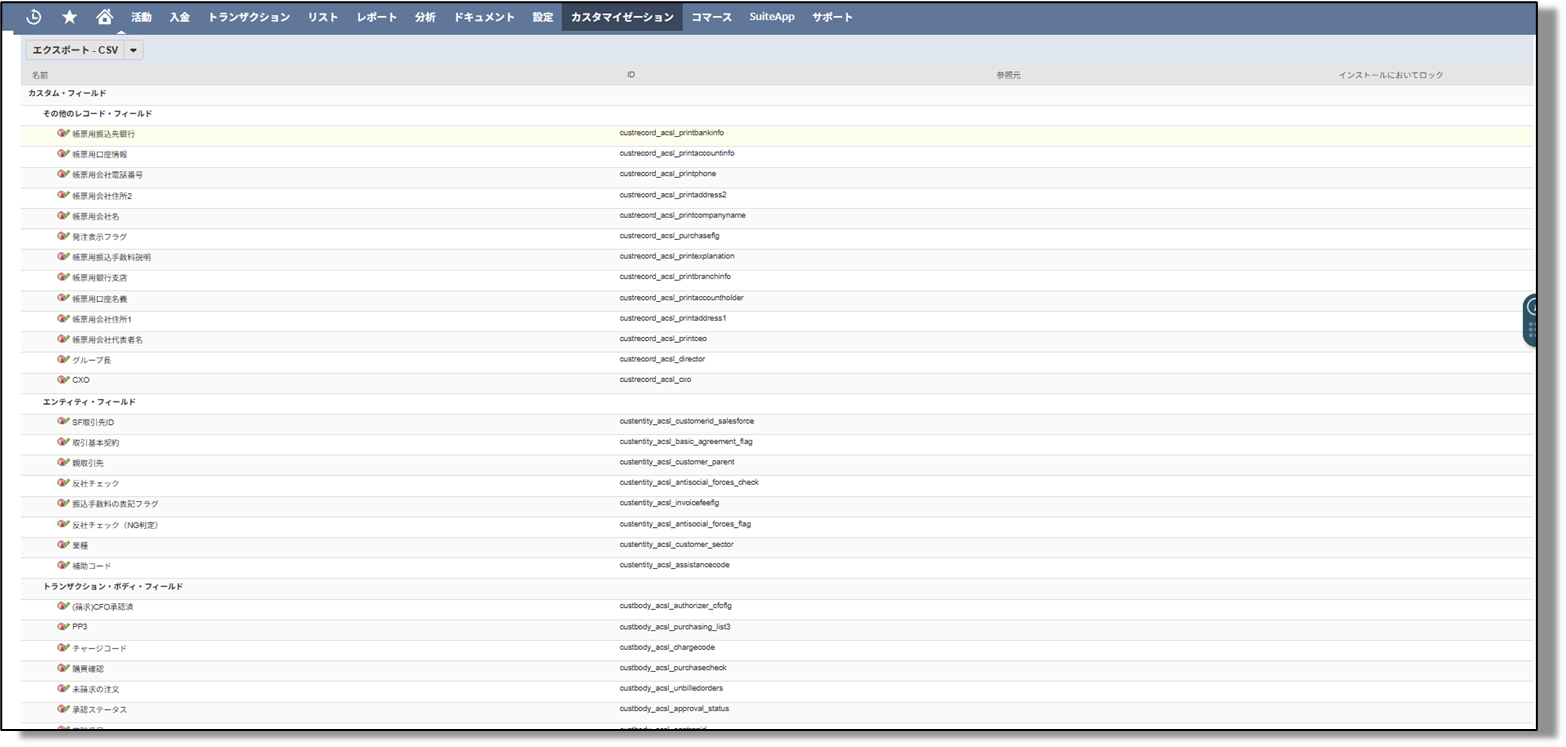Go to the home icon
Image resolution: width=1566 pixels, height=747 pixels.
[104, 17]
